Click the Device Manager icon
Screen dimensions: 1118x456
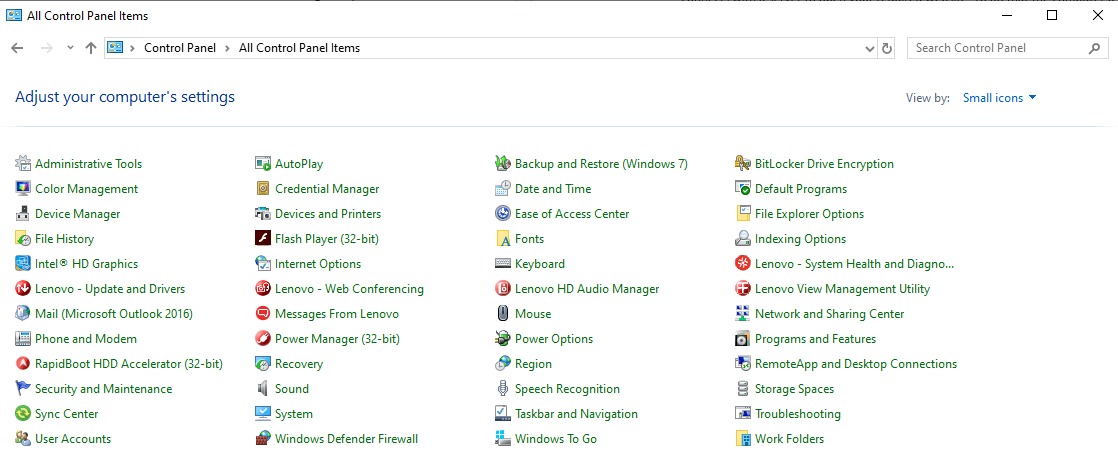click(x=23, y=214)
